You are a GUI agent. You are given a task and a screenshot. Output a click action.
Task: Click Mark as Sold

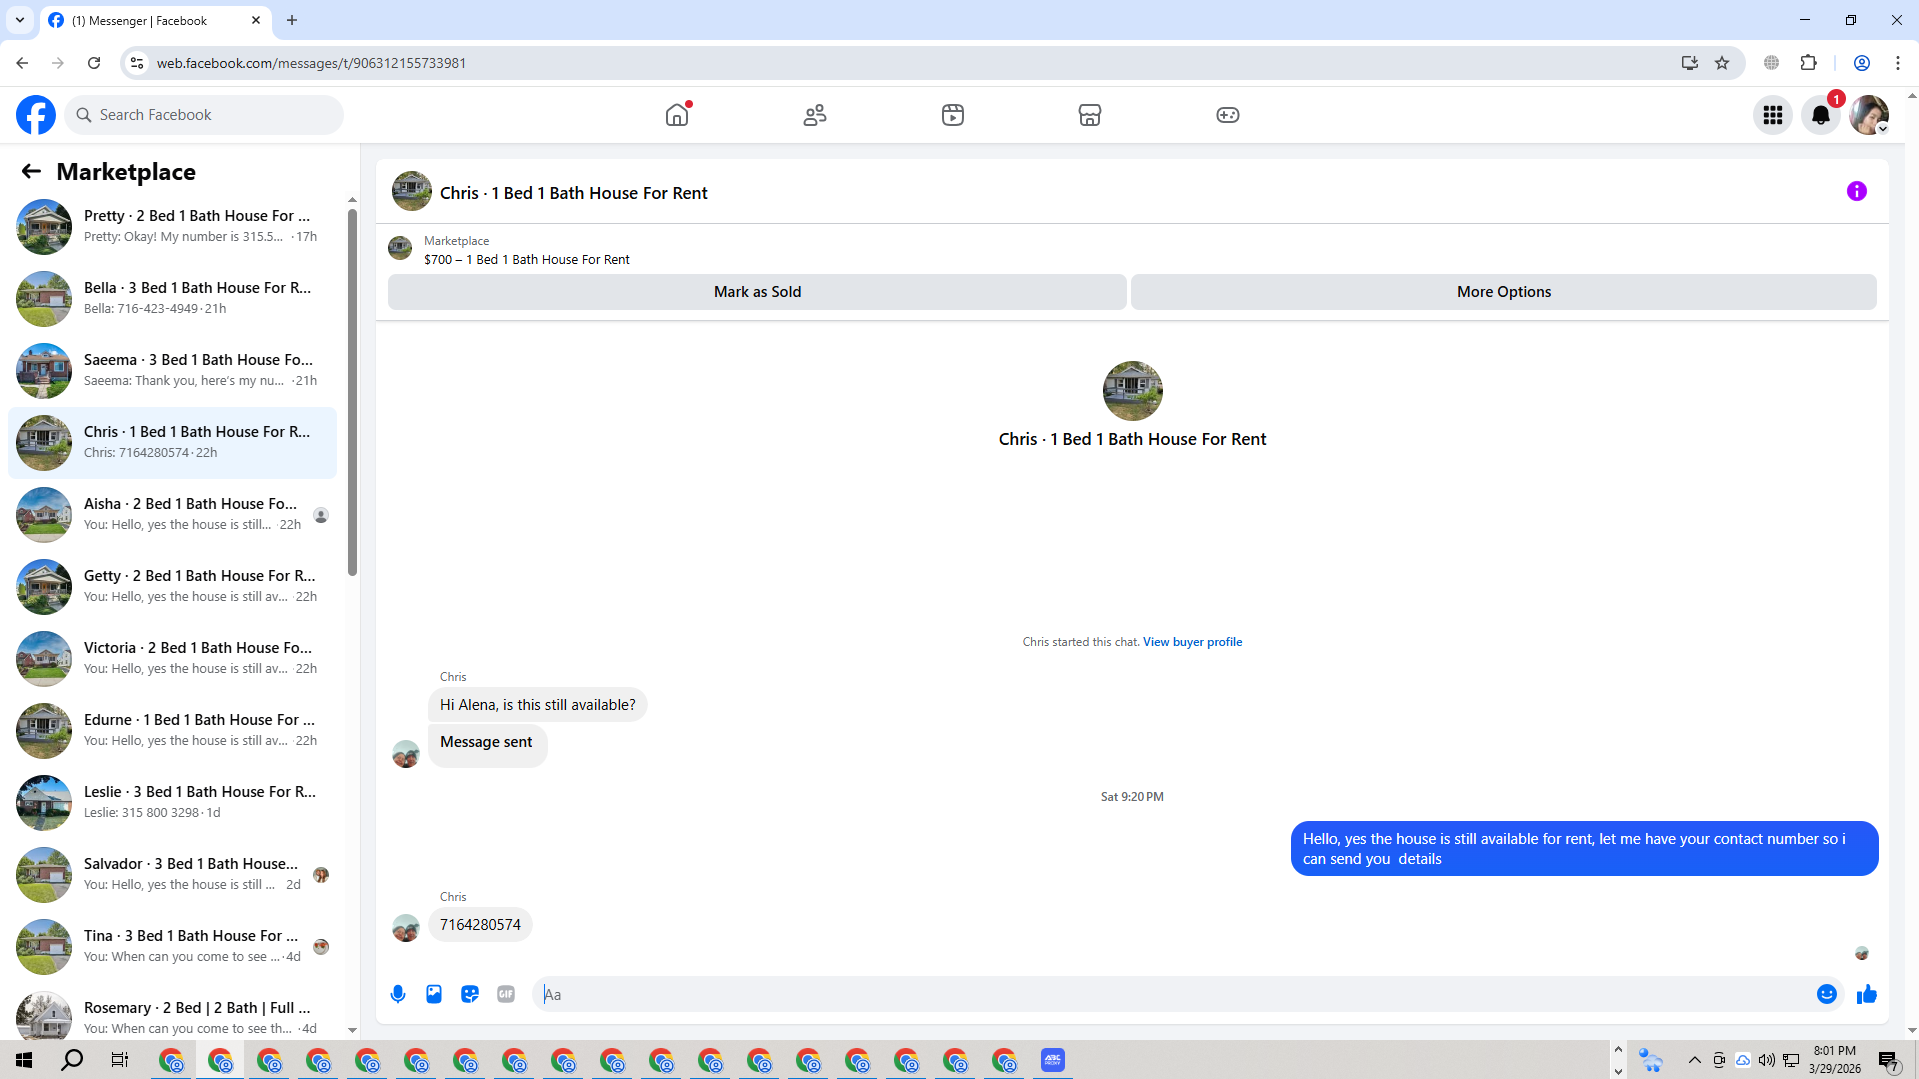[x=757, y=292]
